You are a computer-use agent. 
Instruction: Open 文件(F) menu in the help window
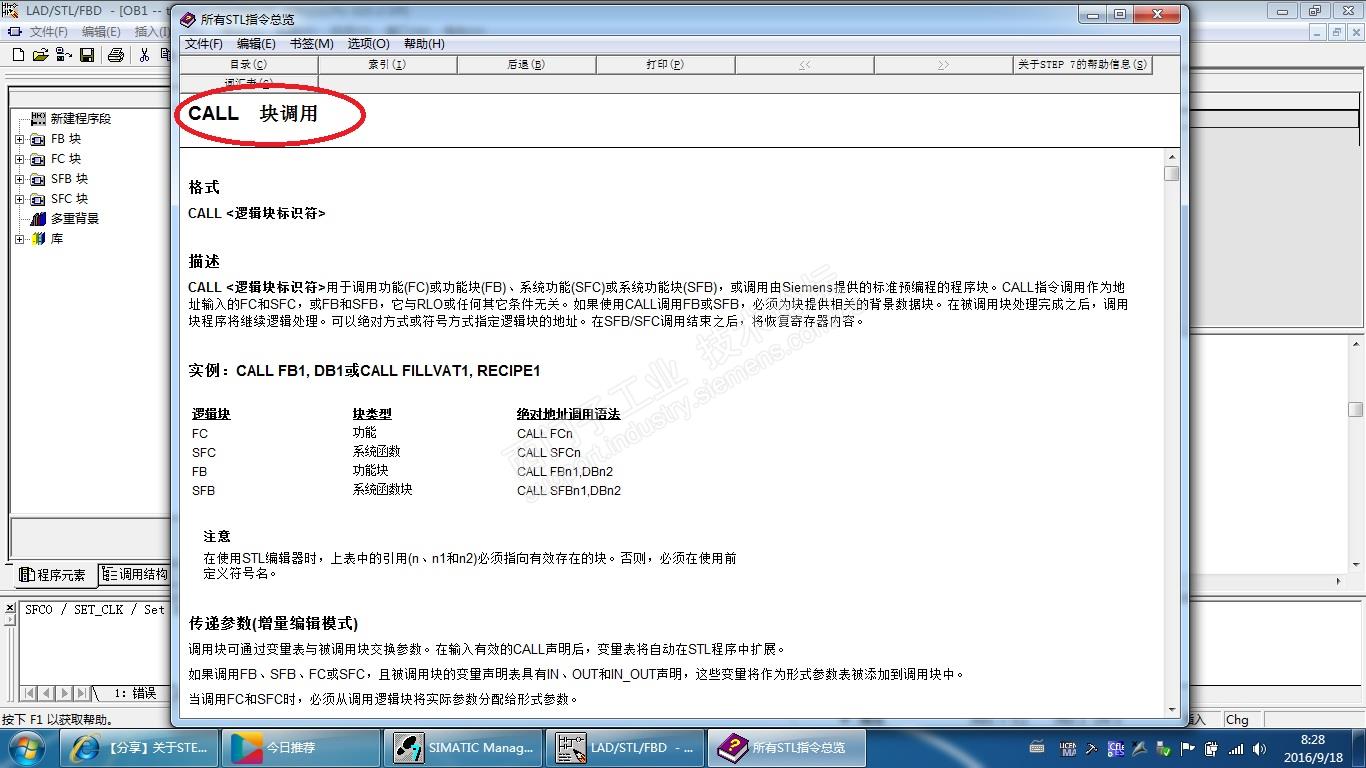(204, 44)
